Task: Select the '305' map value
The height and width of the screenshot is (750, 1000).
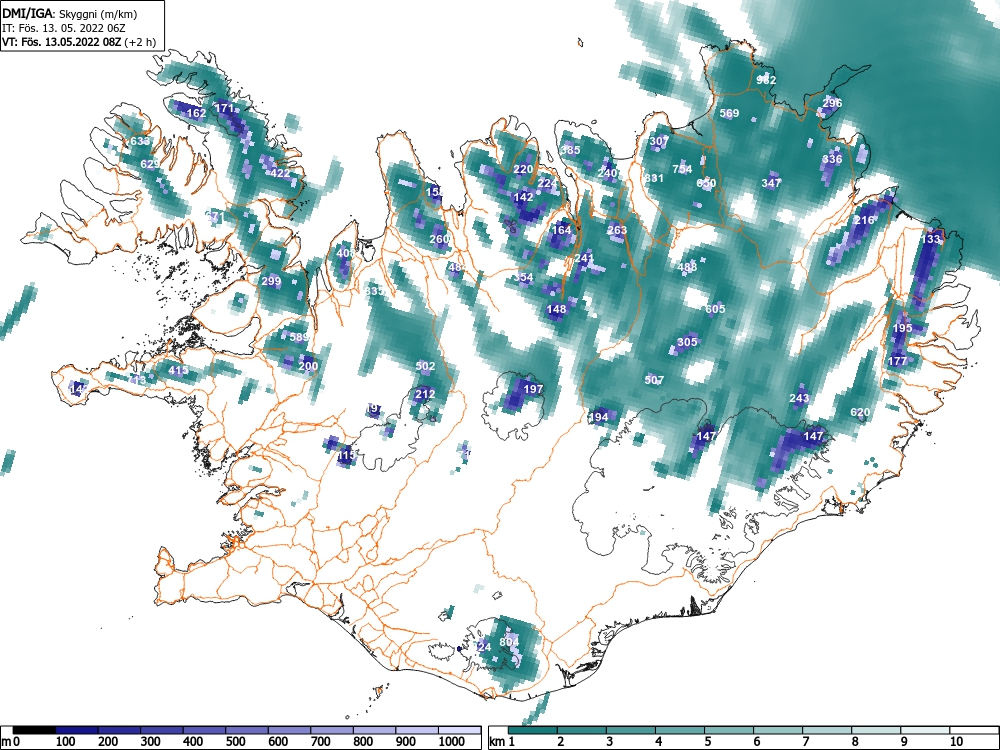Action: pos(687,342)
